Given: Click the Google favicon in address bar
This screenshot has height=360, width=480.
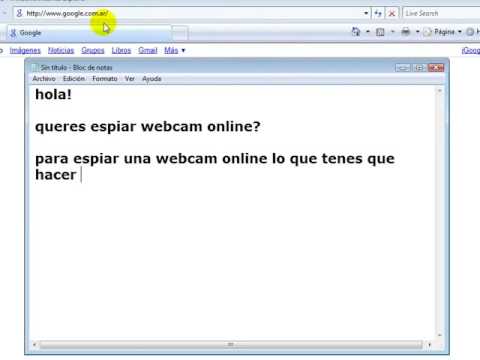Looking at the screenshot, I should pos(19,13).
